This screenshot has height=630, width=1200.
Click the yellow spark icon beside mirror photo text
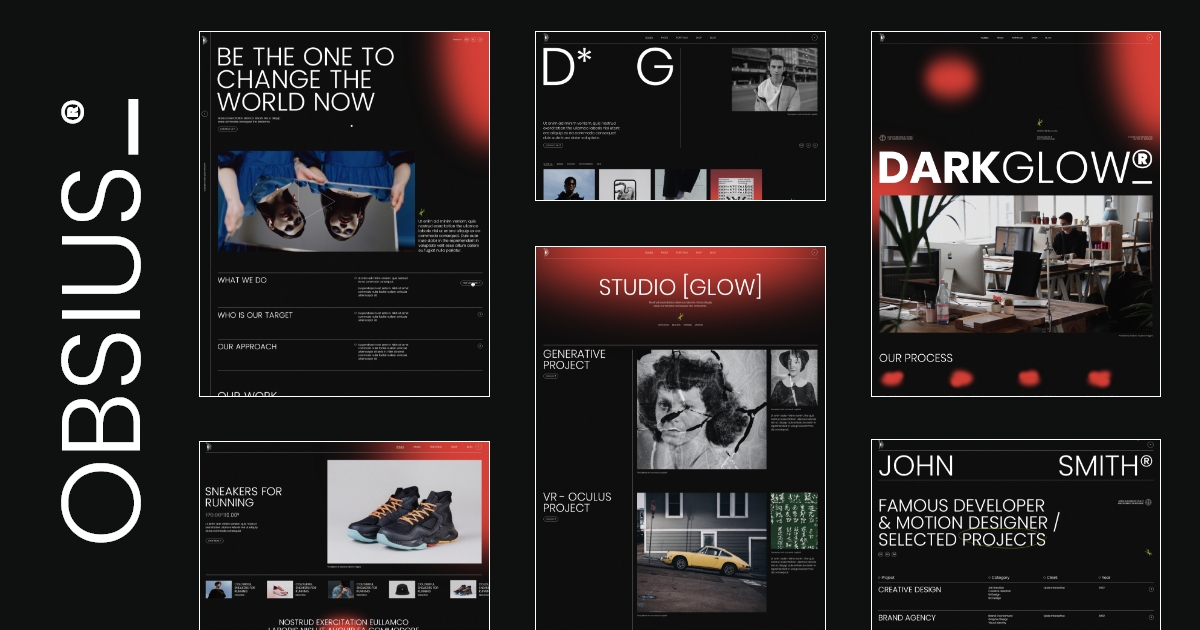pos(422,212)
